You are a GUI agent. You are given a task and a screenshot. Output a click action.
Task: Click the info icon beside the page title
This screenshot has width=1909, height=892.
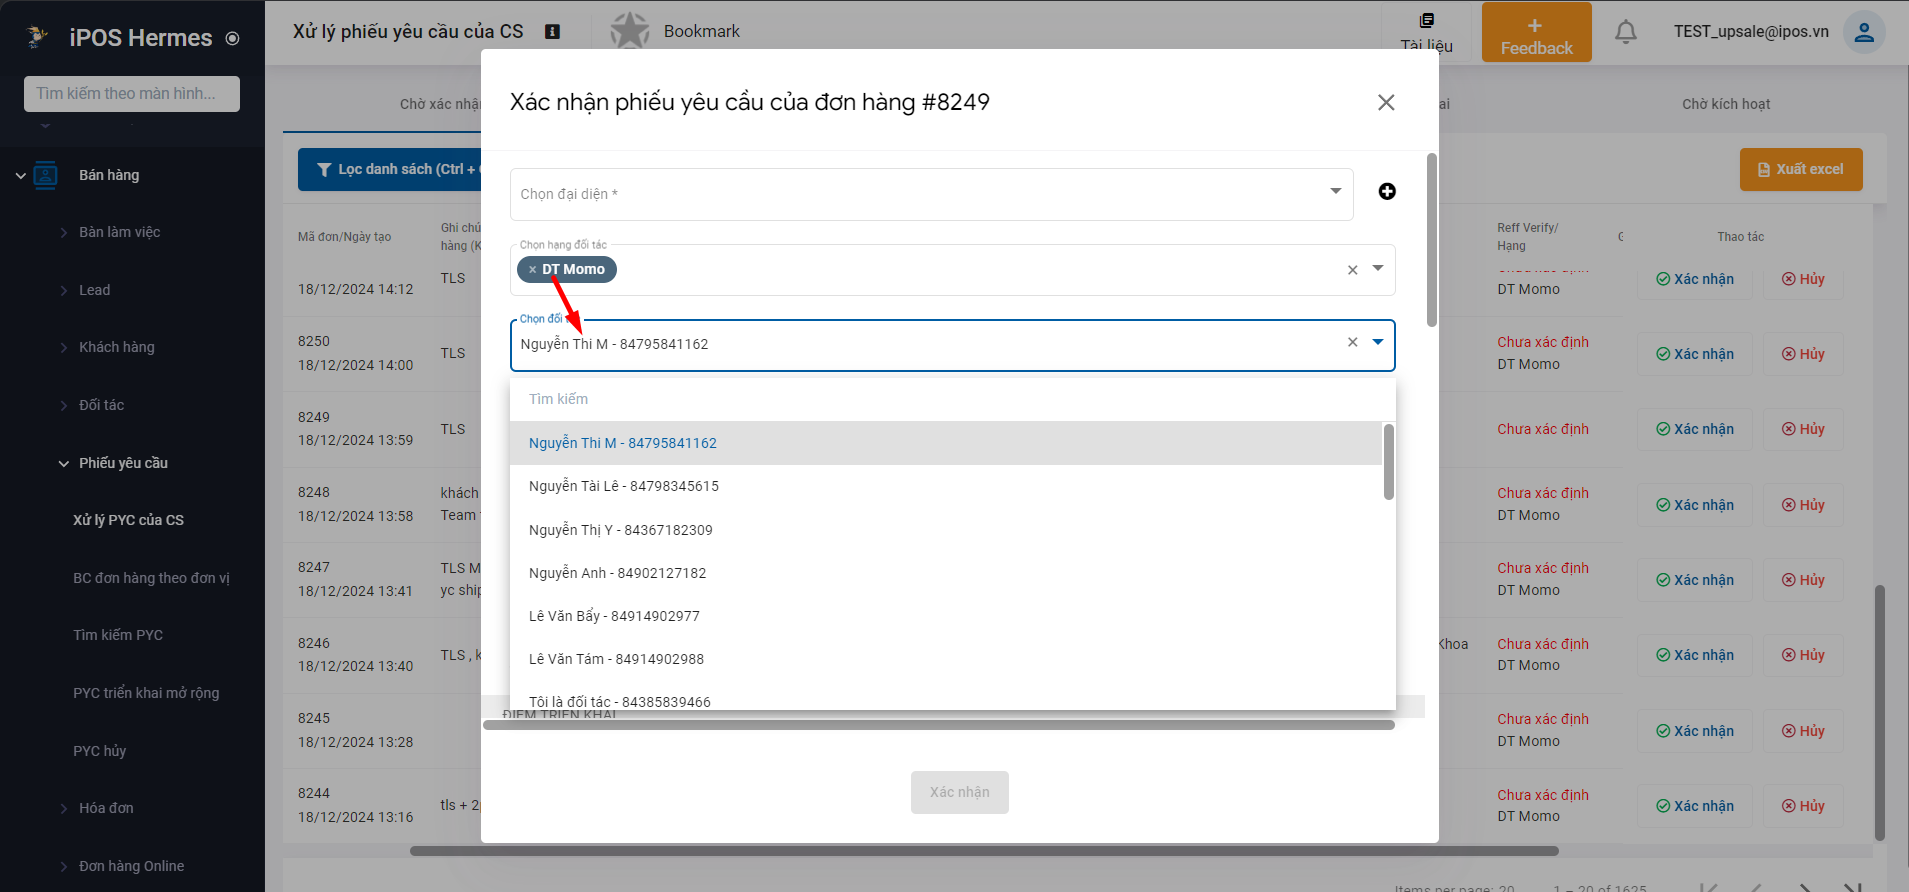coord(552,32)
